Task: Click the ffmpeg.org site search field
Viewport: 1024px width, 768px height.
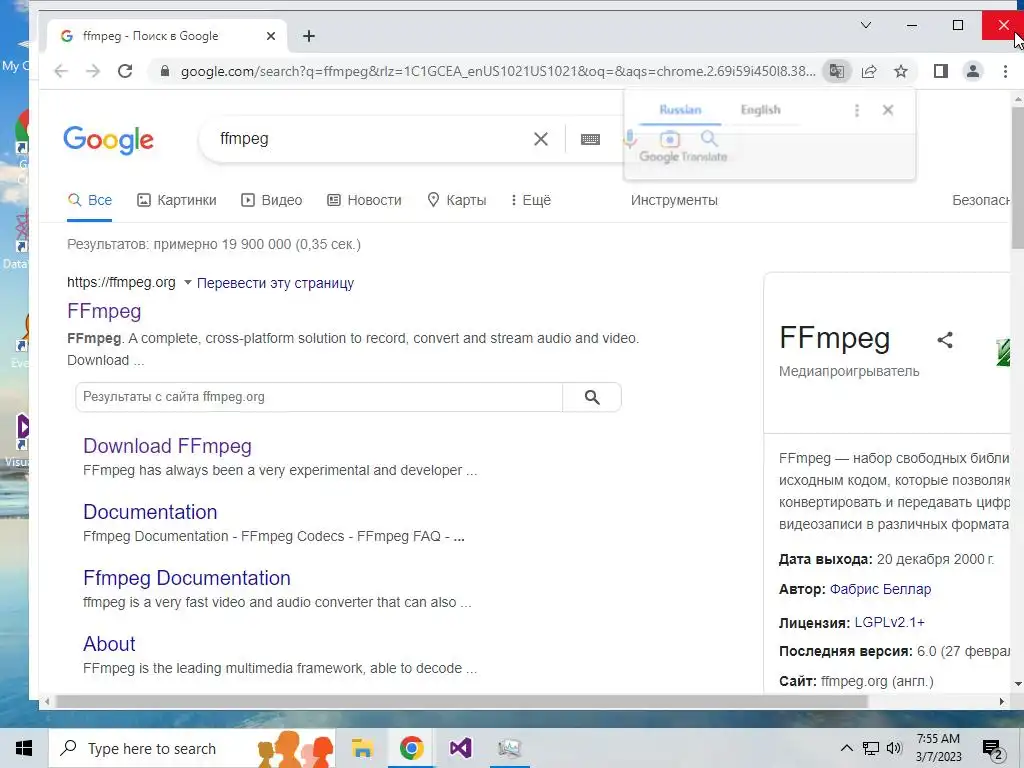Action: 319,397
